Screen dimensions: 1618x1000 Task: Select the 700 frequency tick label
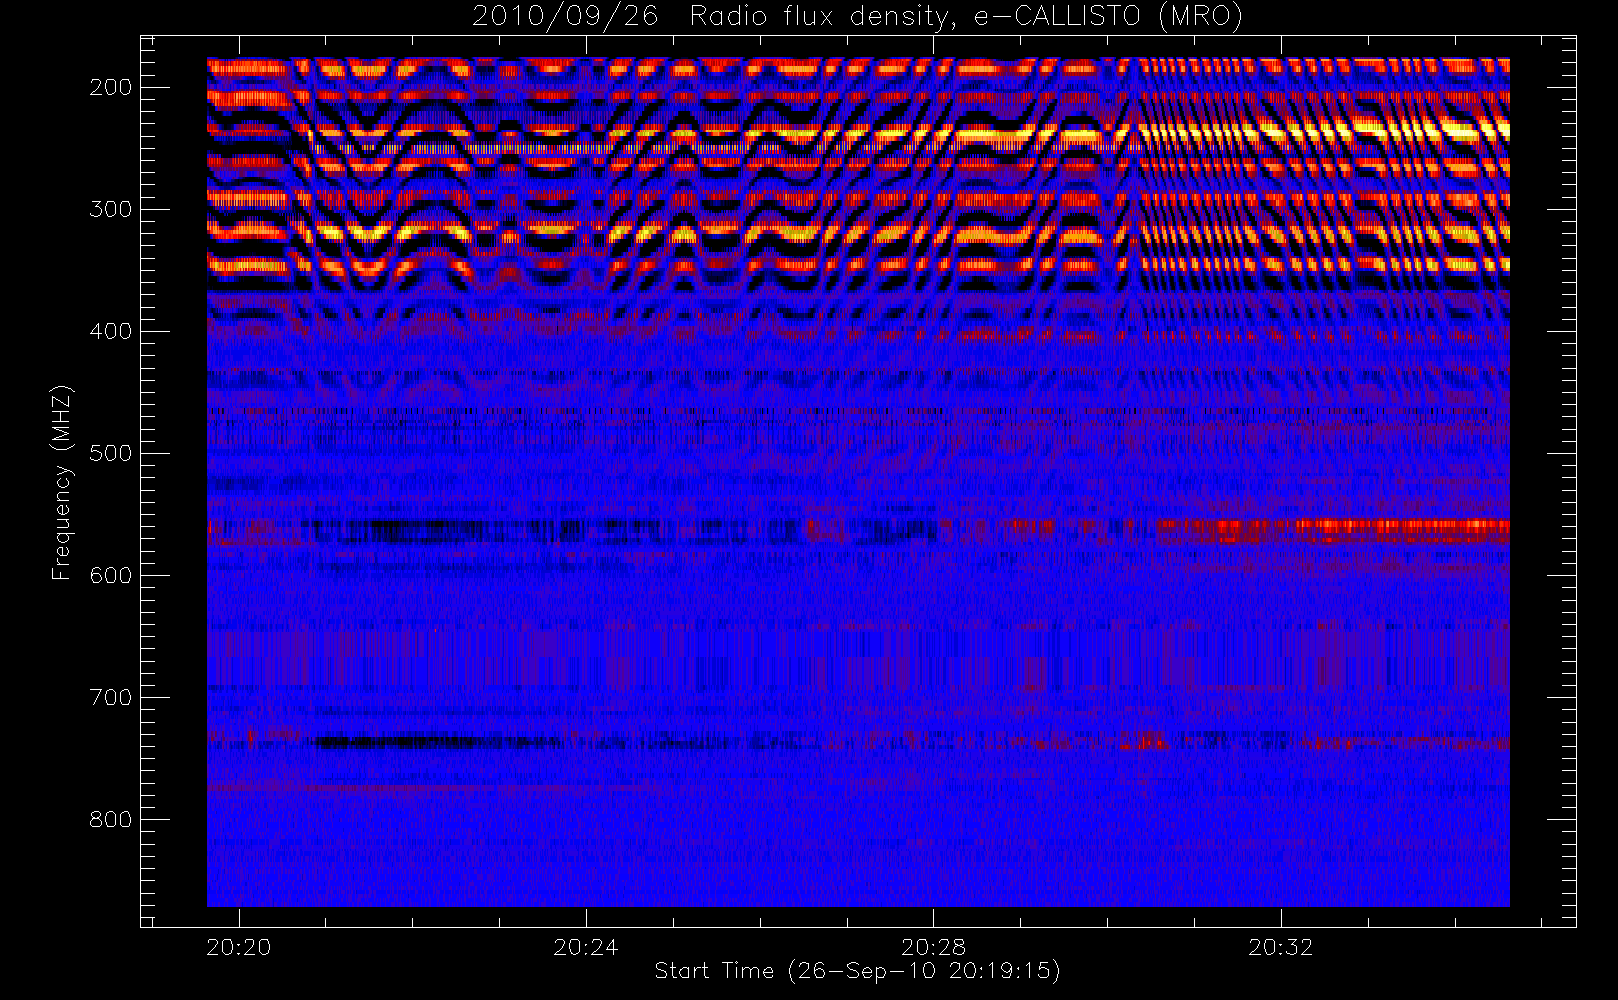pyautogui.click(x=111, y=697)
